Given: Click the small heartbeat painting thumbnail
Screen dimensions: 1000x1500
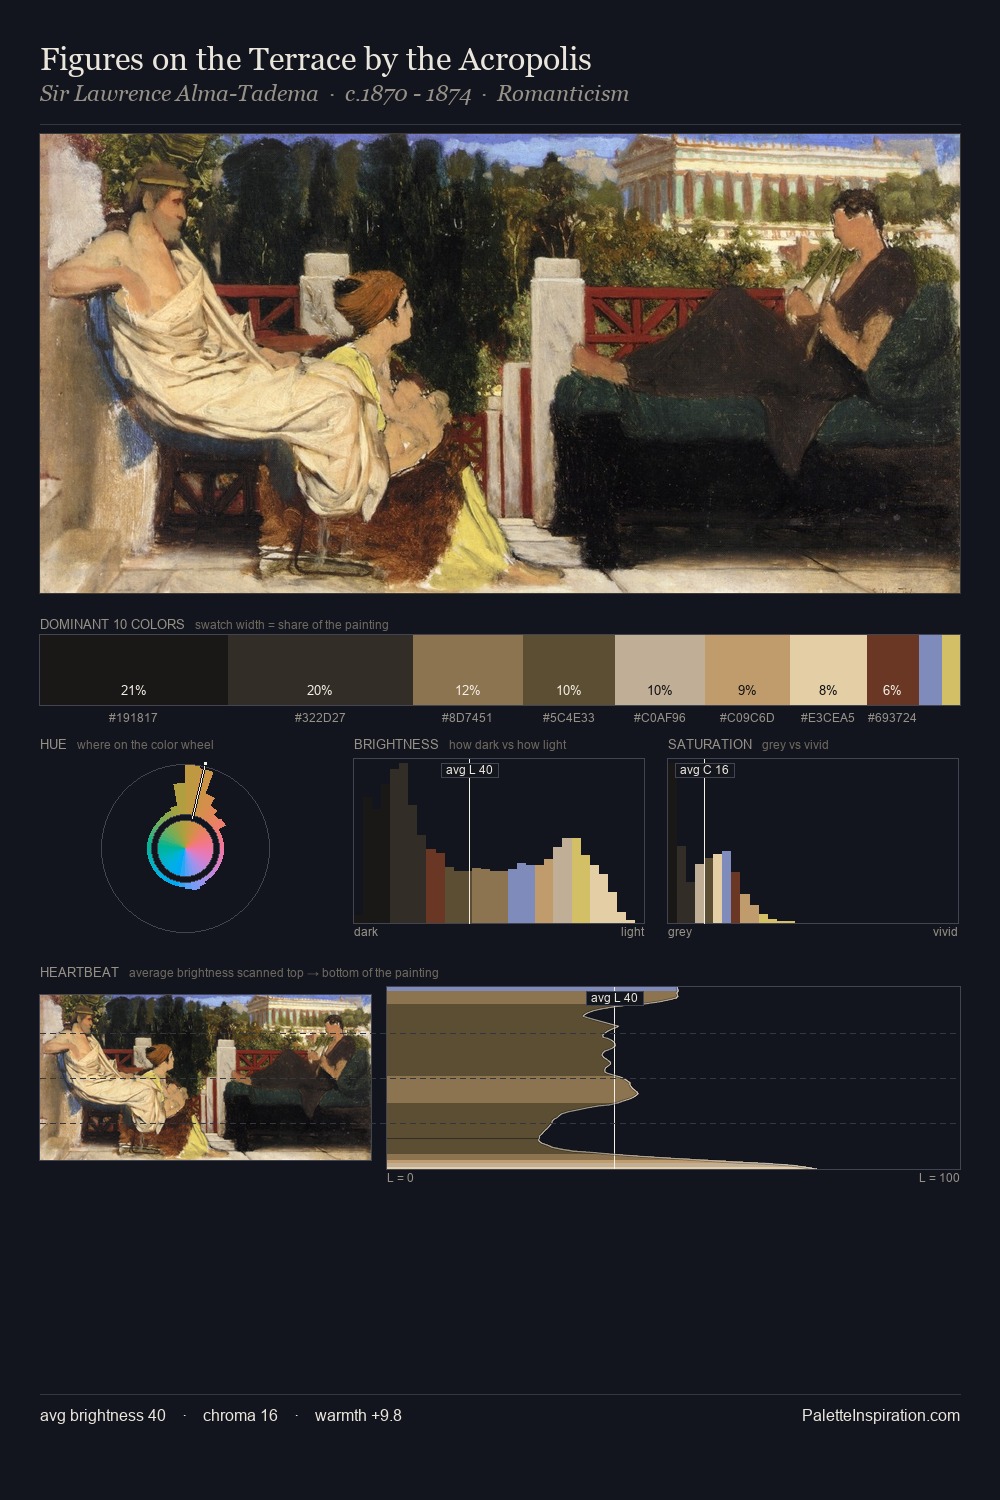Looking at the screenshot, I should [x=205, y=1077].
